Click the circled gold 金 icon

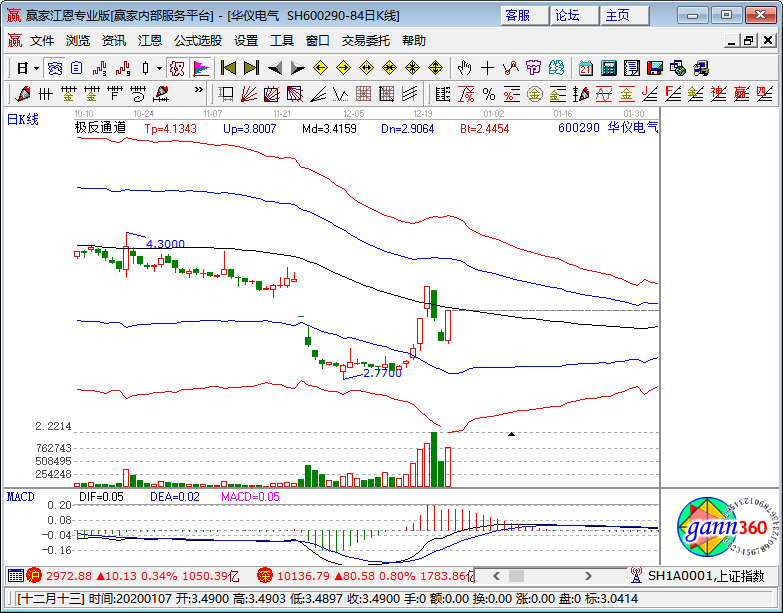[535, 93]
